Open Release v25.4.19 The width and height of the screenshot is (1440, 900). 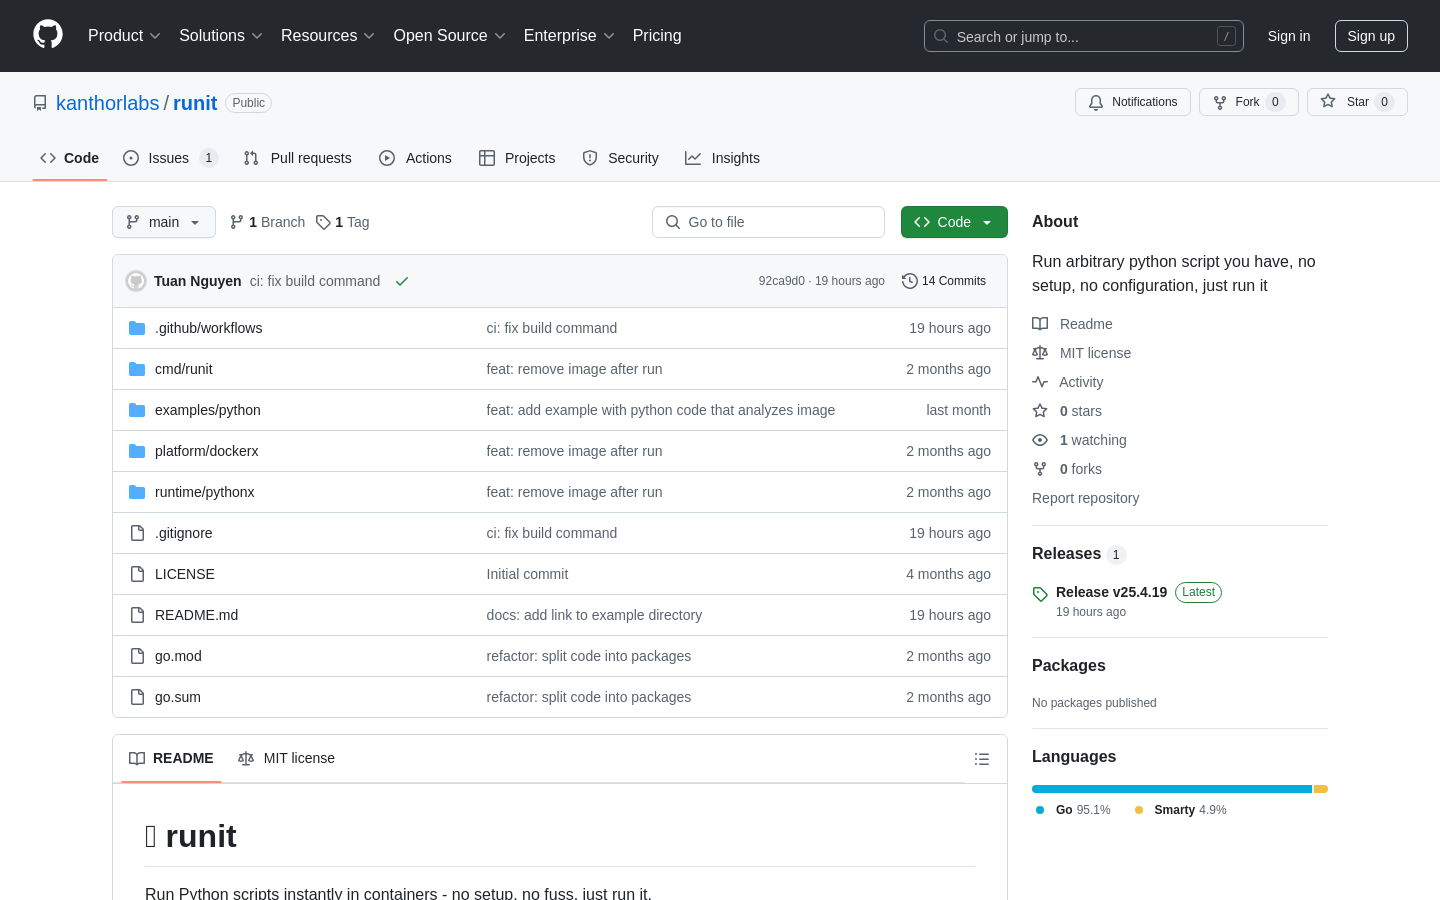[1111, 592]
